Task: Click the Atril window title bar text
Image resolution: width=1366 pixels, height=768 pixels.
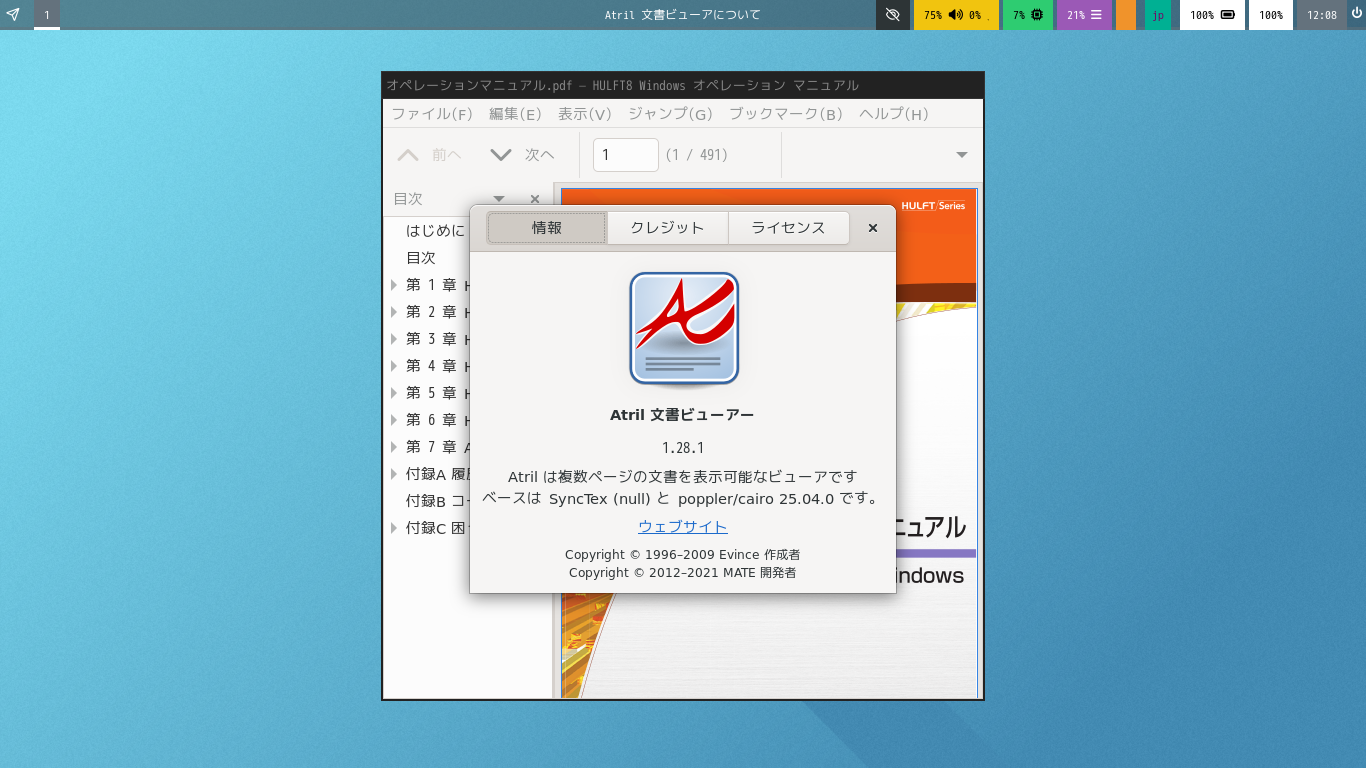Action: 622,85
